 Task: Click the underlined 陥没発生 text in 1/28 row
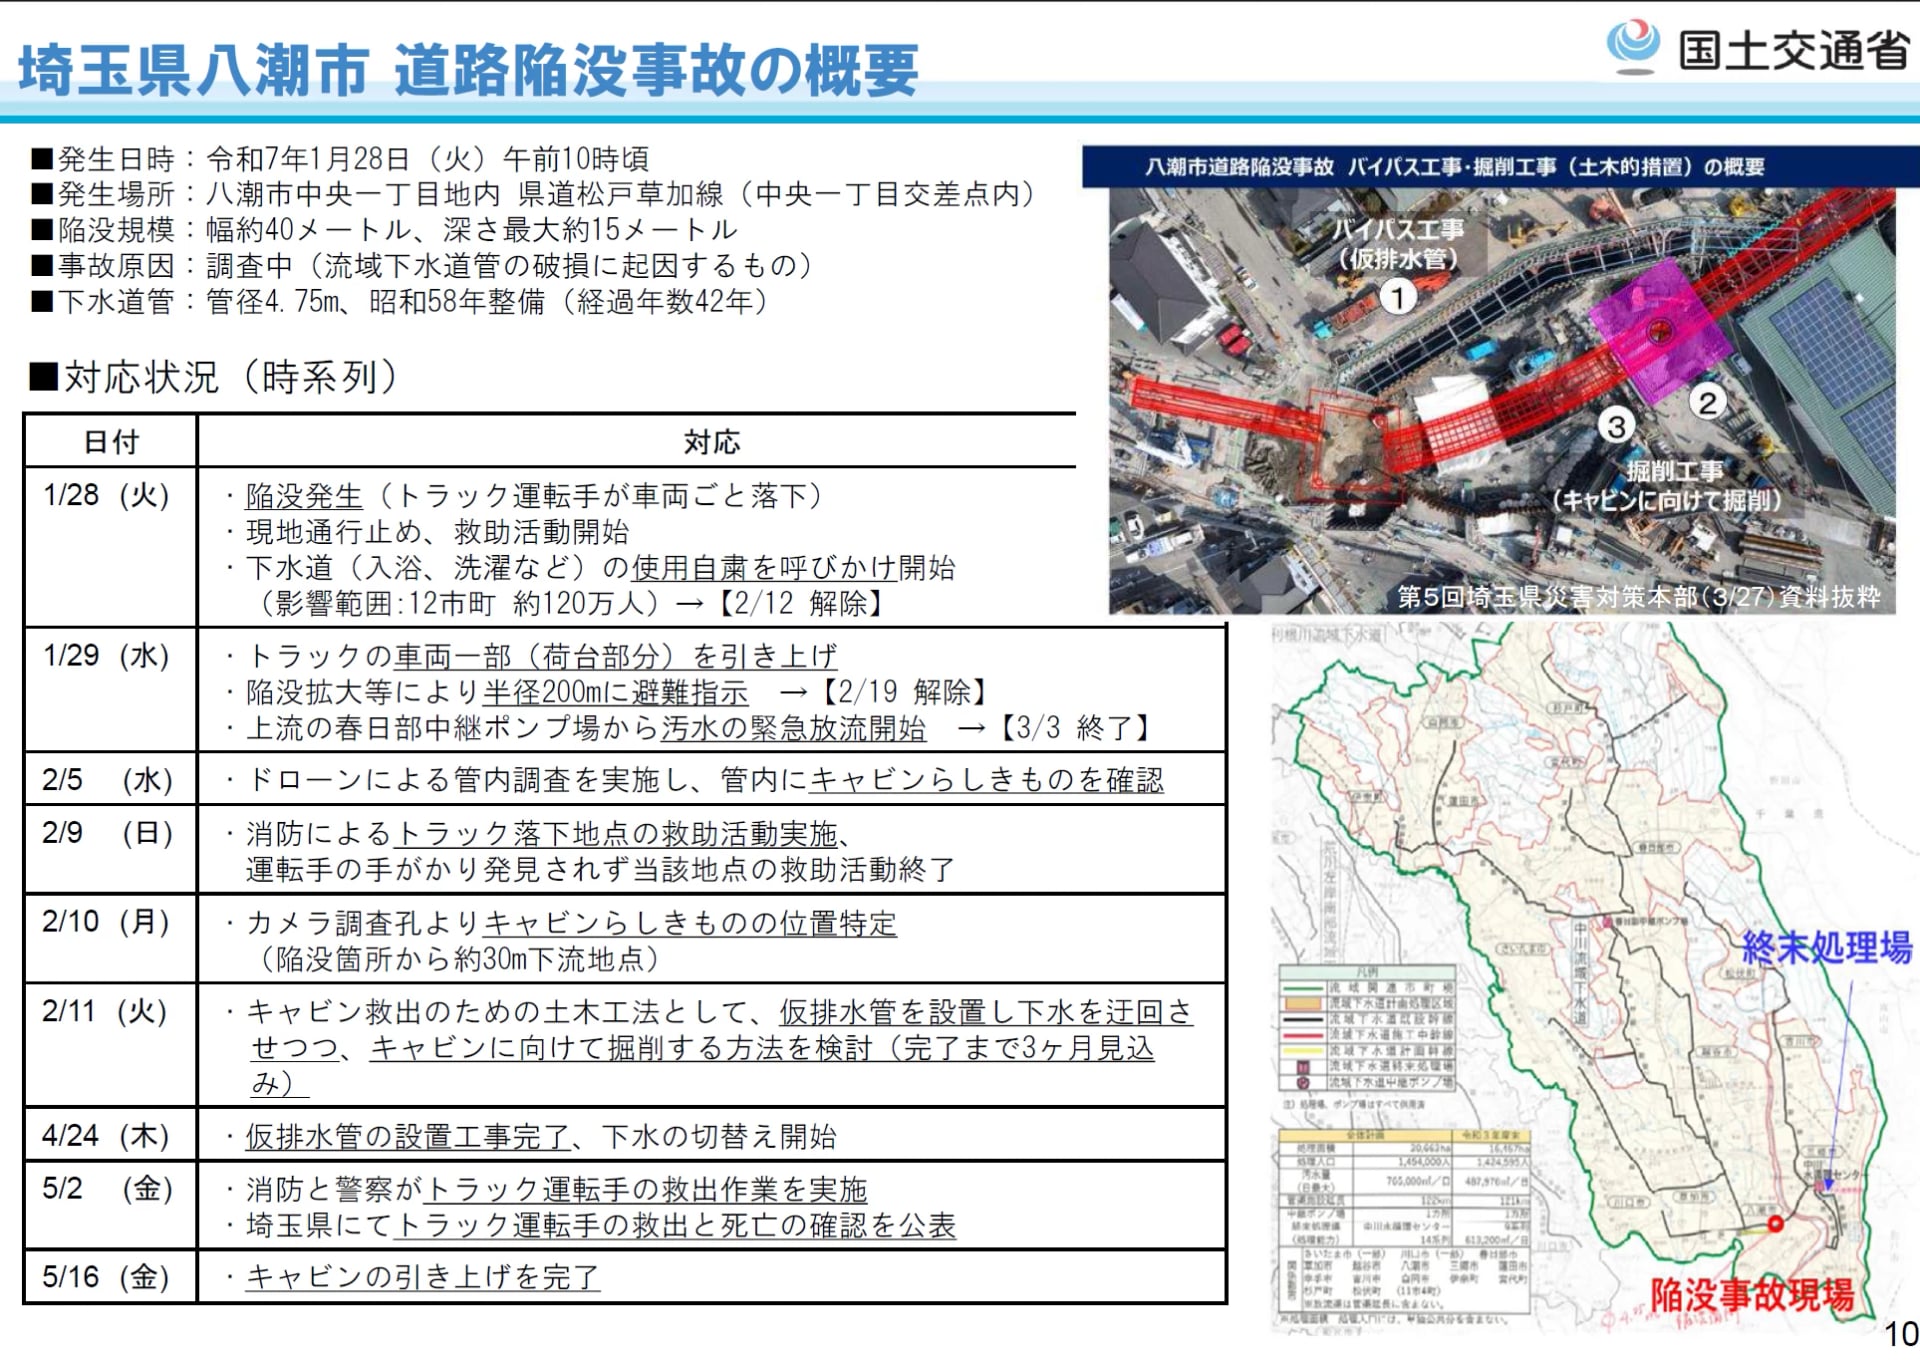tap(304, 496)
